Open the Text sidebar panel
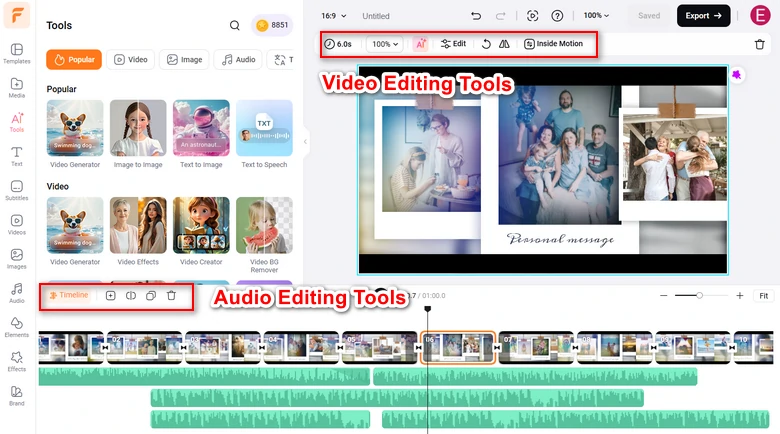This screenshot has height=434, width=780. (x=17, y=156)
